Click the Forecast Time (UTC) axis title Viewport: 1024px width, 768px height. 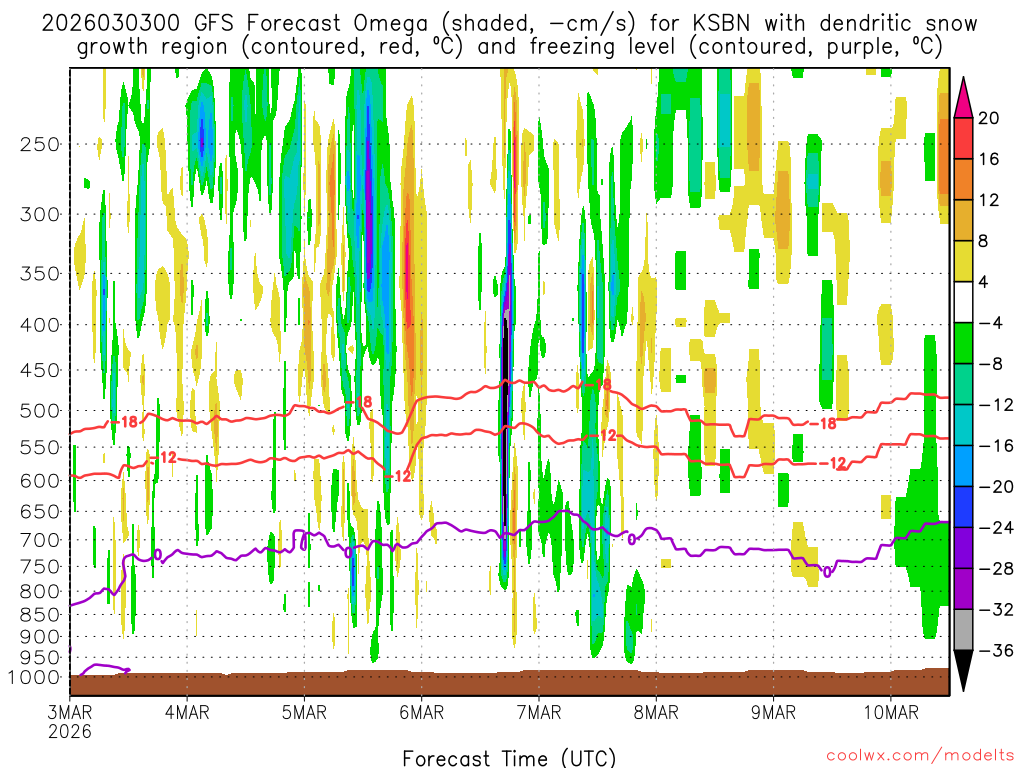click(509, 758)
